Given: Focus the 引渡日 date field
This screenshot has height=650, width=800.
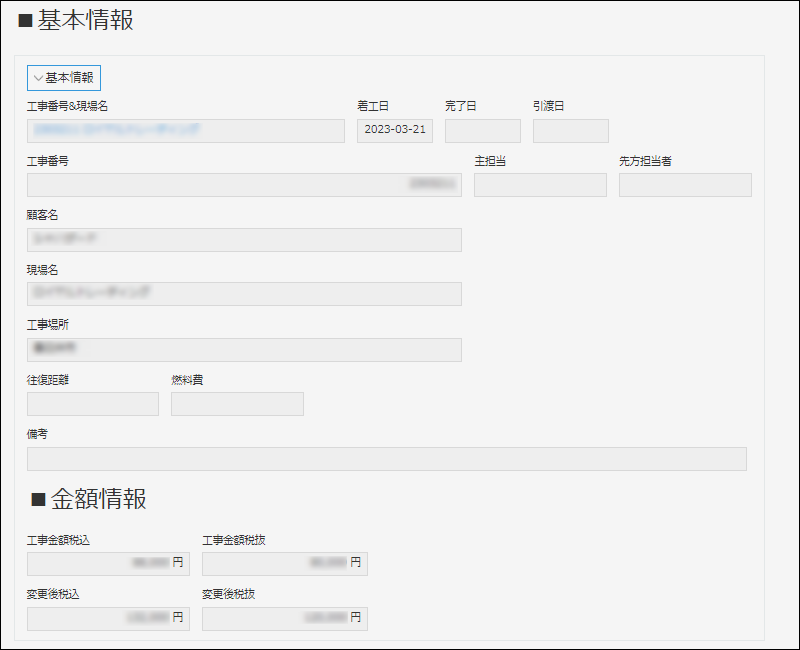Looking at the screenshot, I should (x=570, y=131).
